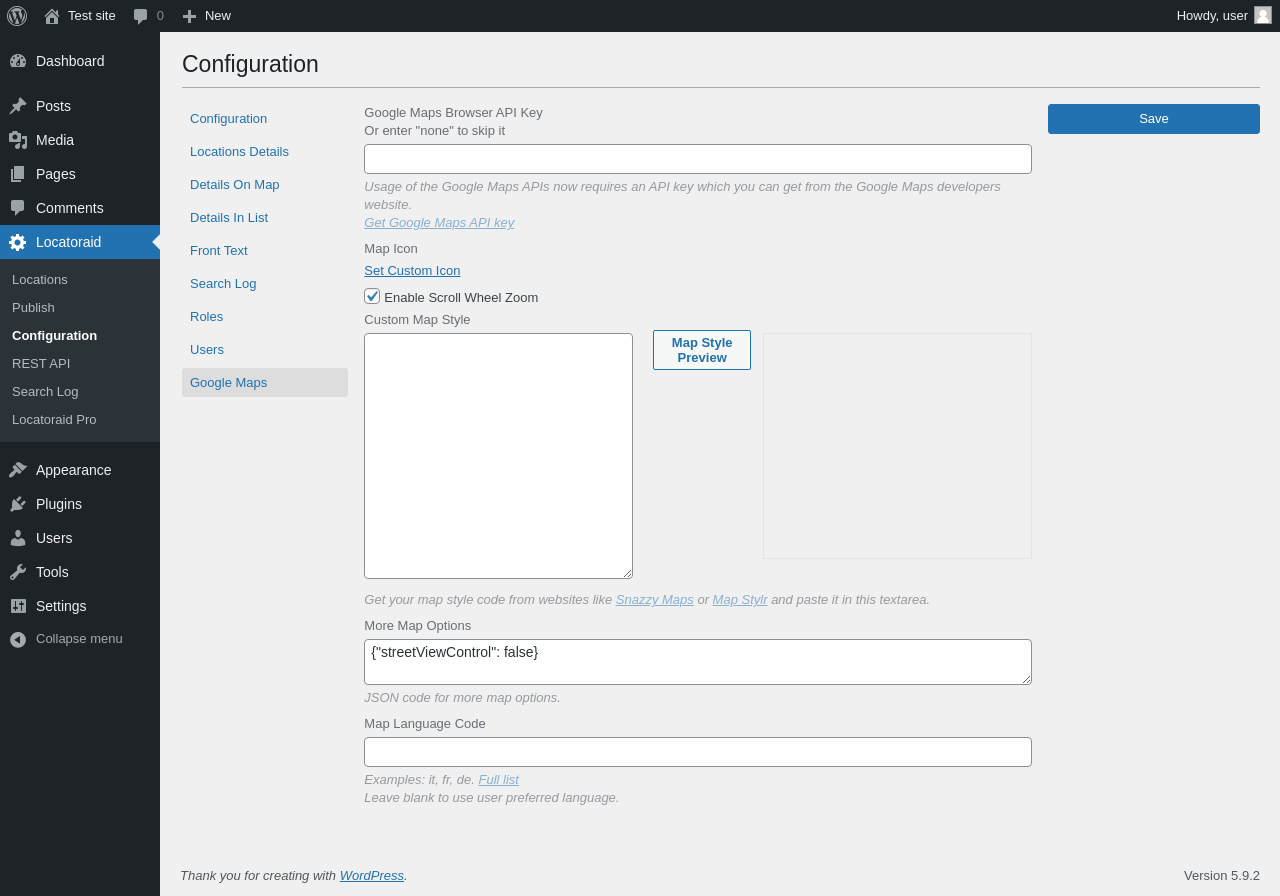Click Set Custom Icon link
The height and width of the screenshot is (896, 1280).
[x=412, y=270]
